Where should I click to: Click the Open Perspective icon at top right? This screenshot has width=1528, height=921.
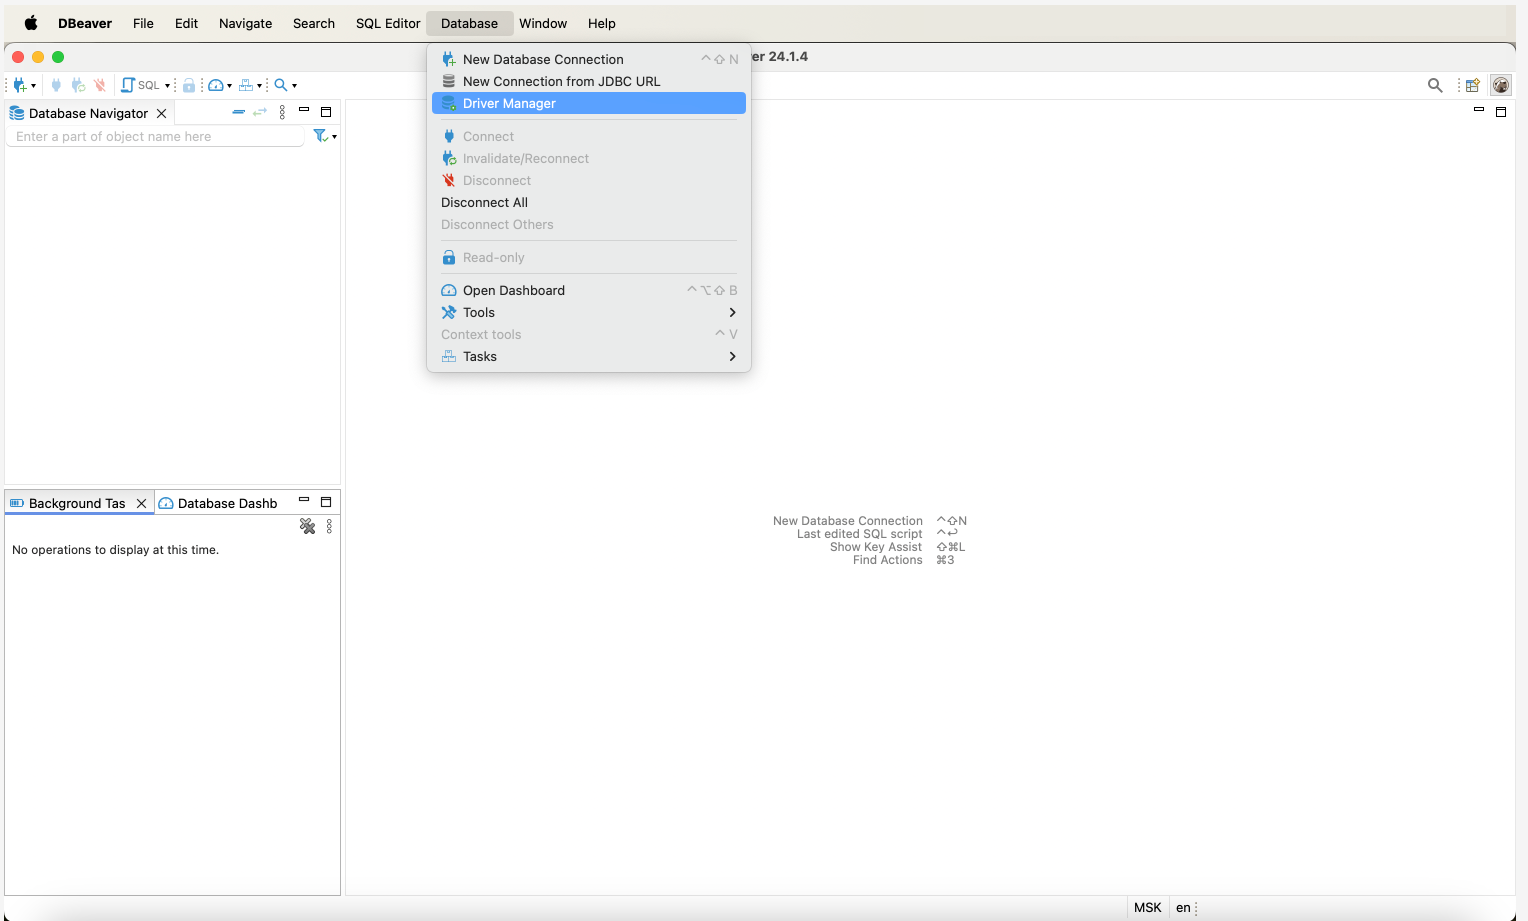pos(1472,85)
